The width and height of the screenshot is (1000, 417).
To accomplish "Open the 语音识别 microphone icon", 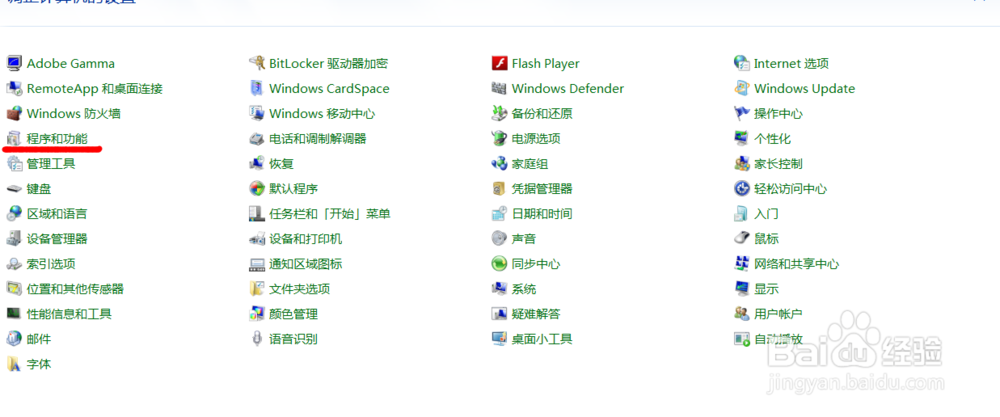I will 256,339.
